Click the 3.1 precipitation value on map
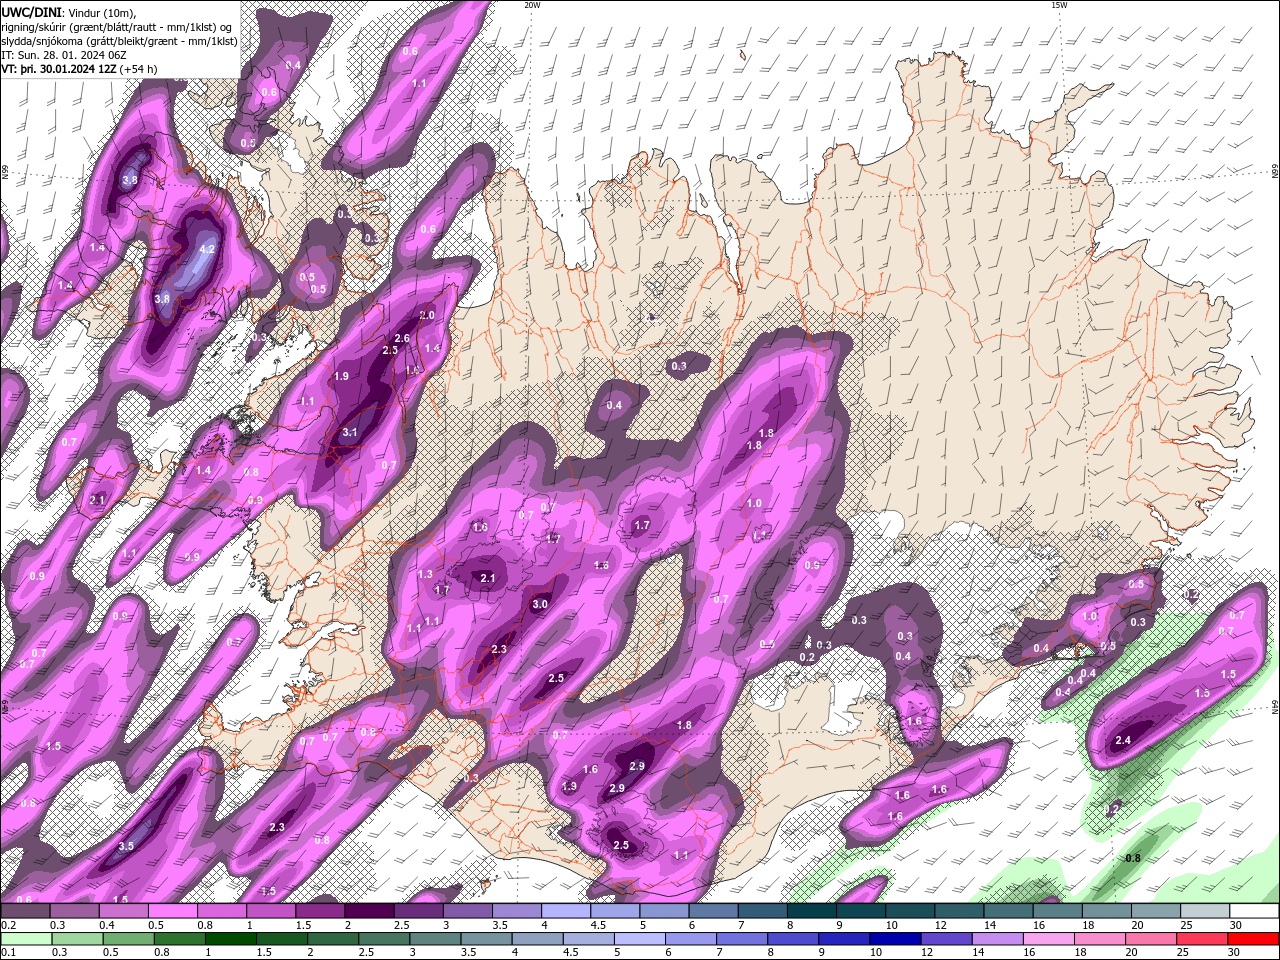The image size is (1280, 960). click(x=350, y=432)
